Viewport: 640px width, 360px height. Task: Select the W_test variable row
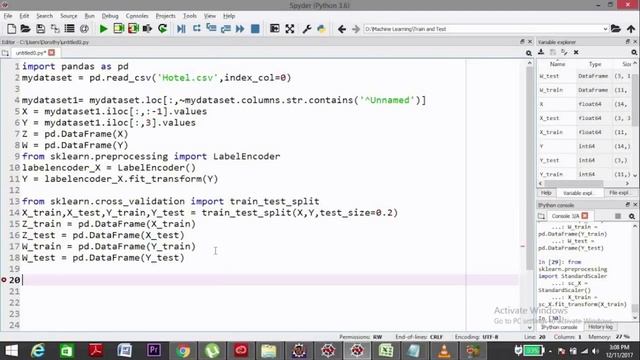click(x=585, y=76)
